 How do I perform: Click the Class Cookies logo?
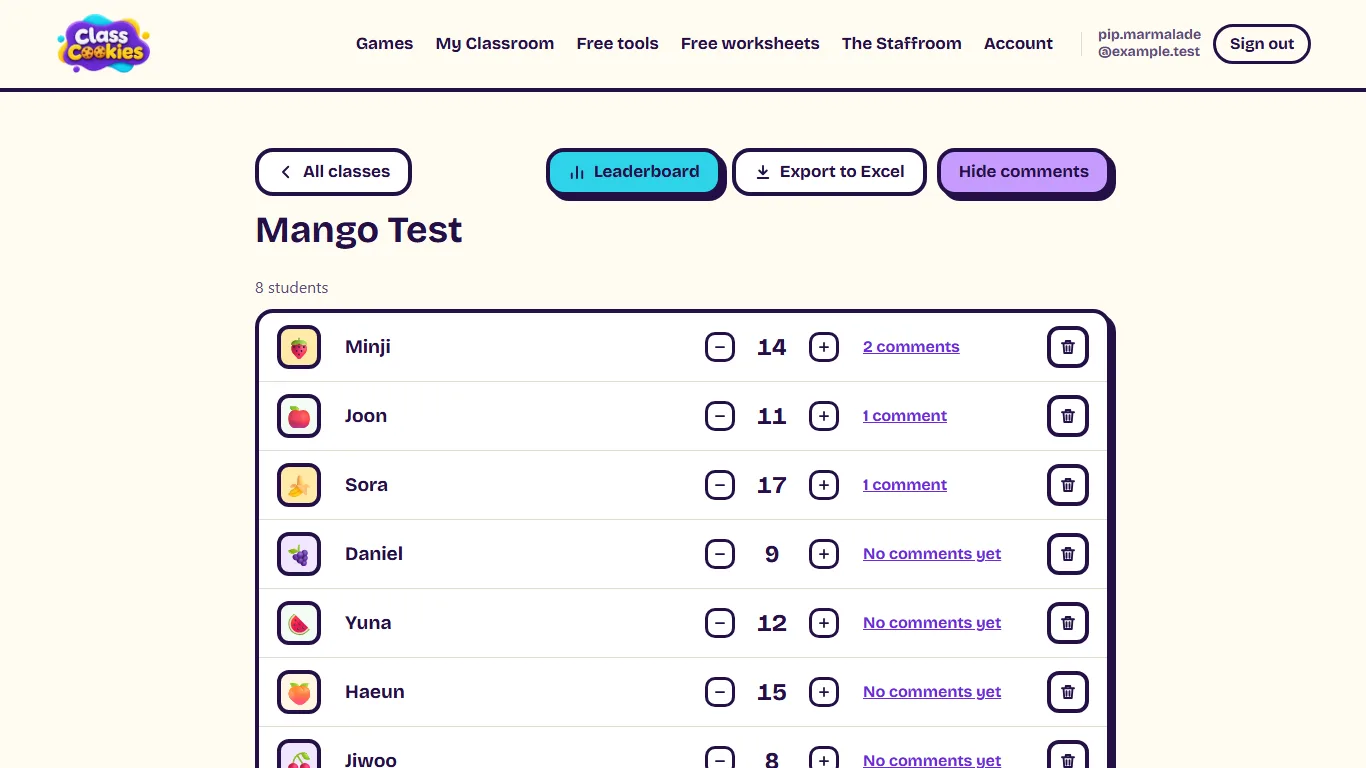point(104,43)
